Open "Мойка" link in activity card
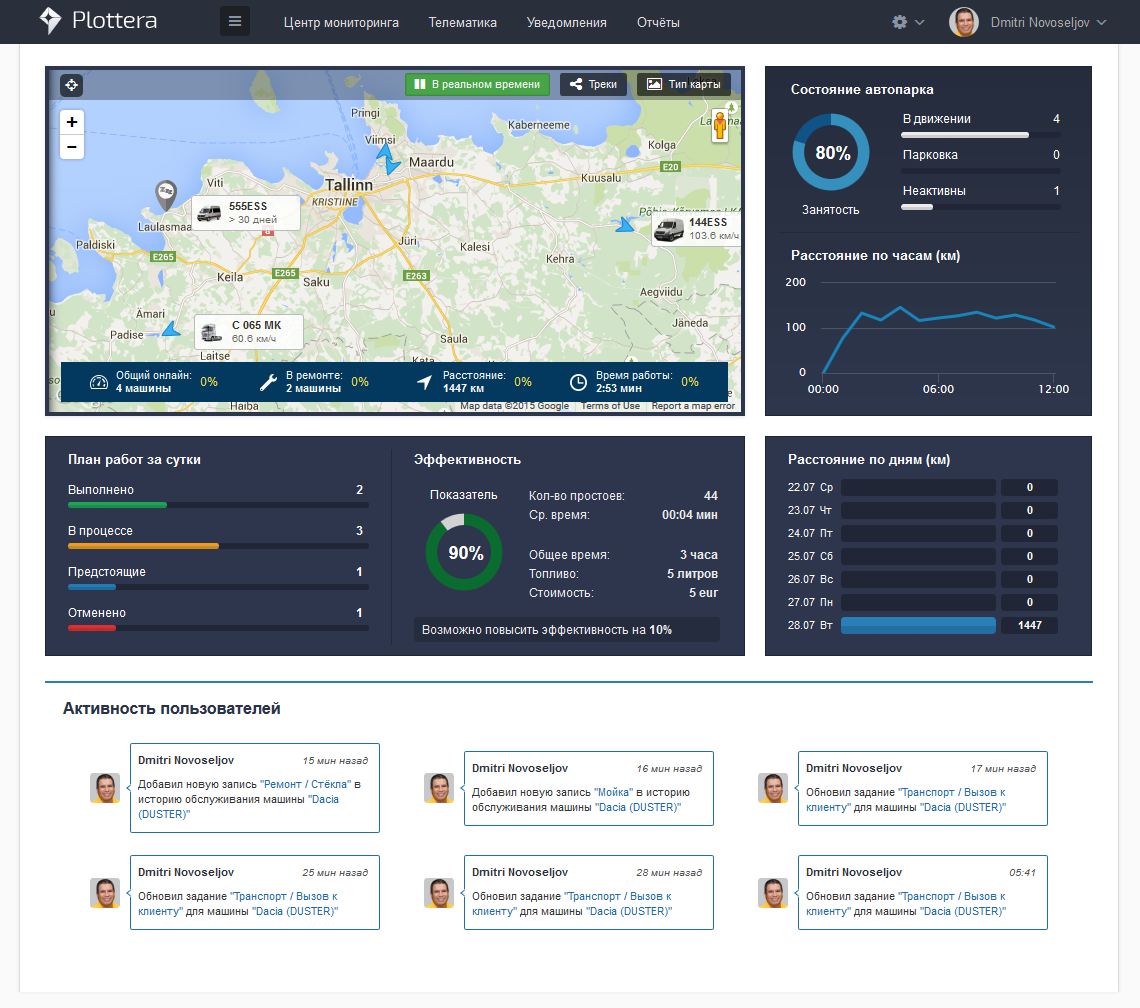This screenshot has width=1140, height=1008. [x=614, y=792]
